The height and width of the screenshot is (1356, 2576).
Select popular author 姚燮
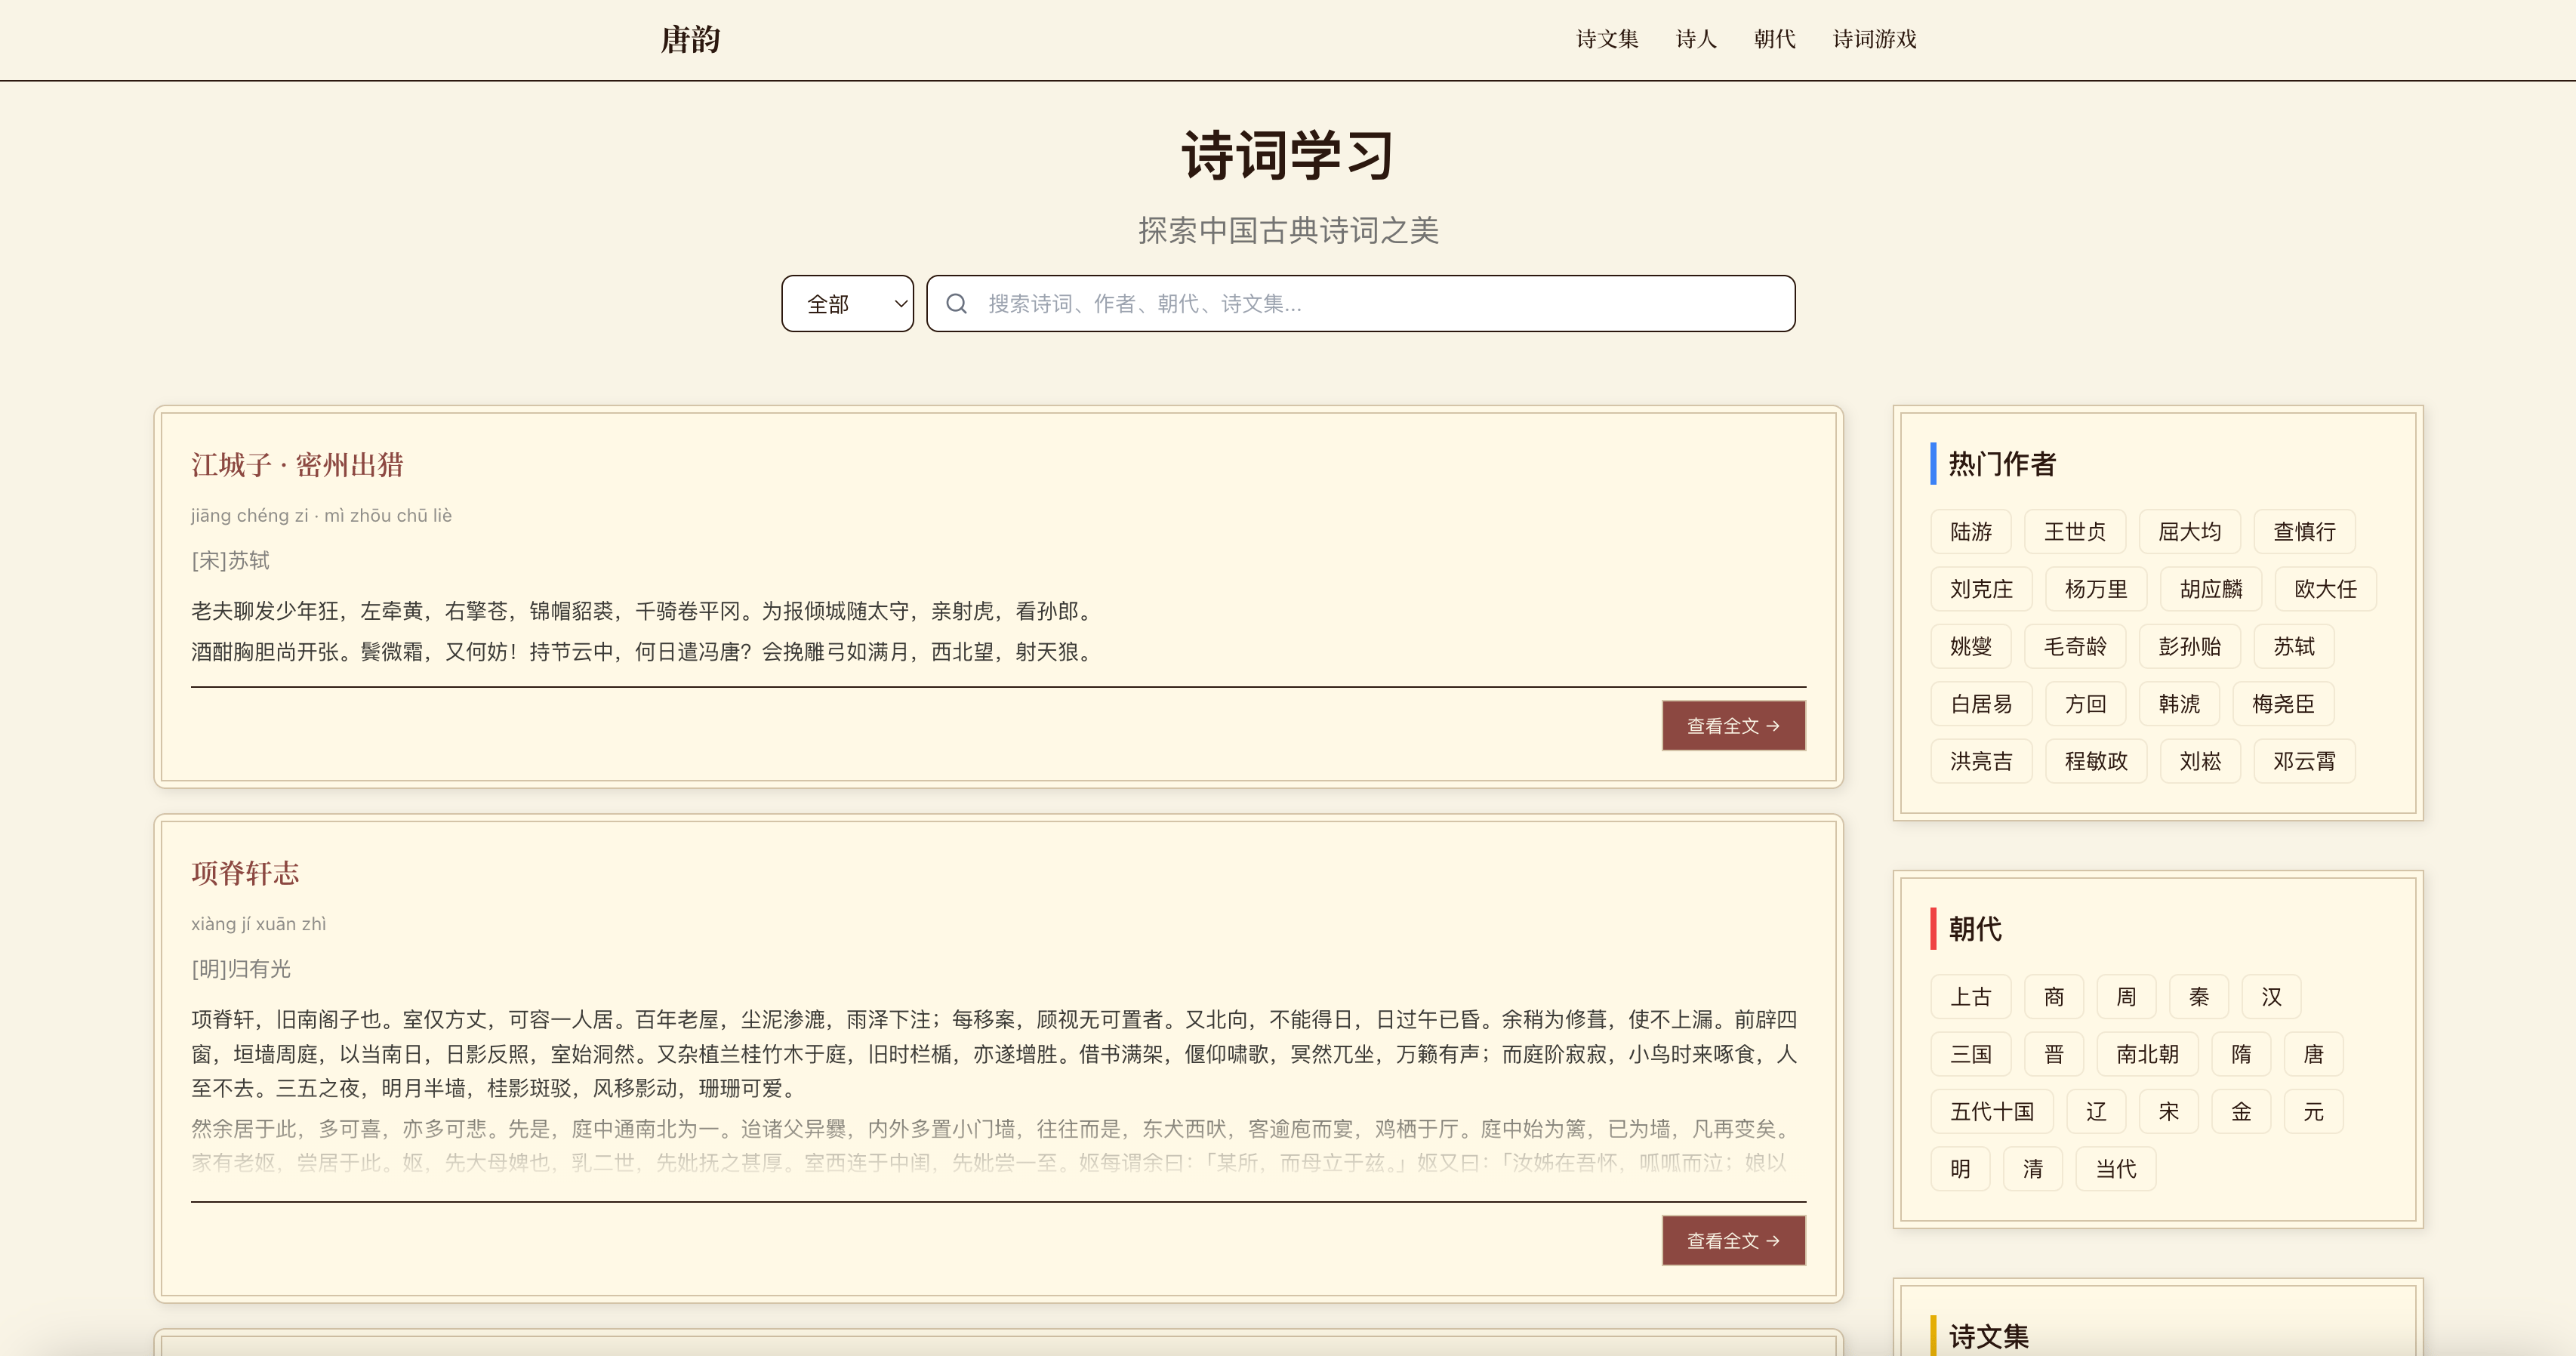[1971, 647]
